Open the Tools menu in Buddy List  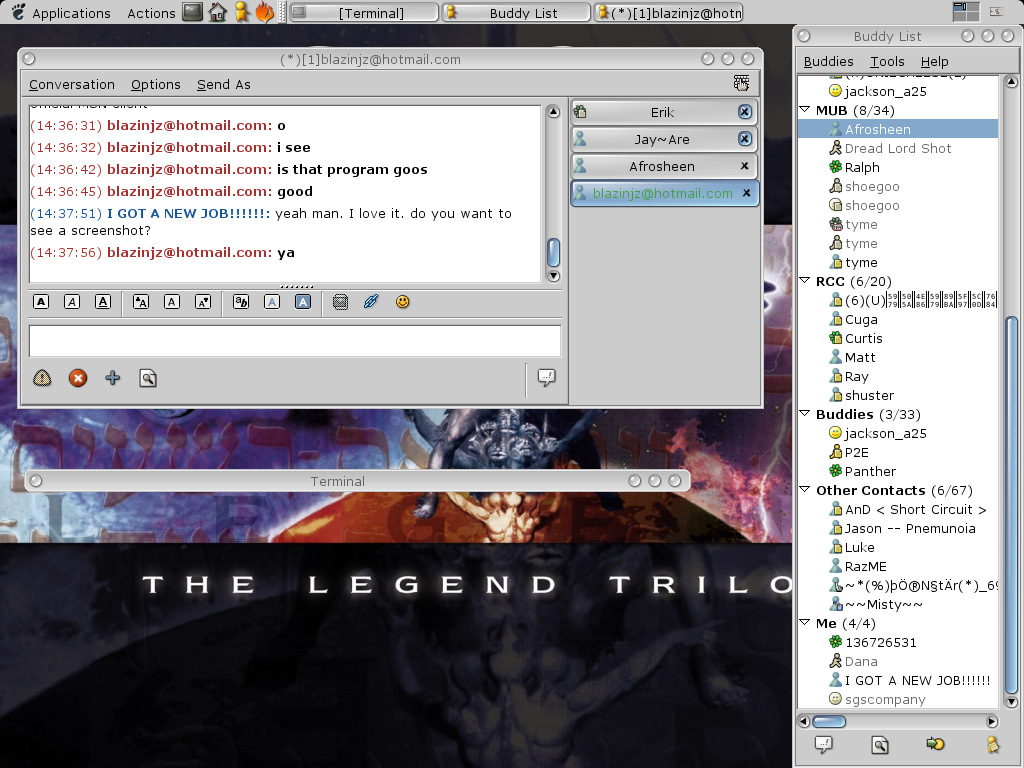(x=888, y=61)
